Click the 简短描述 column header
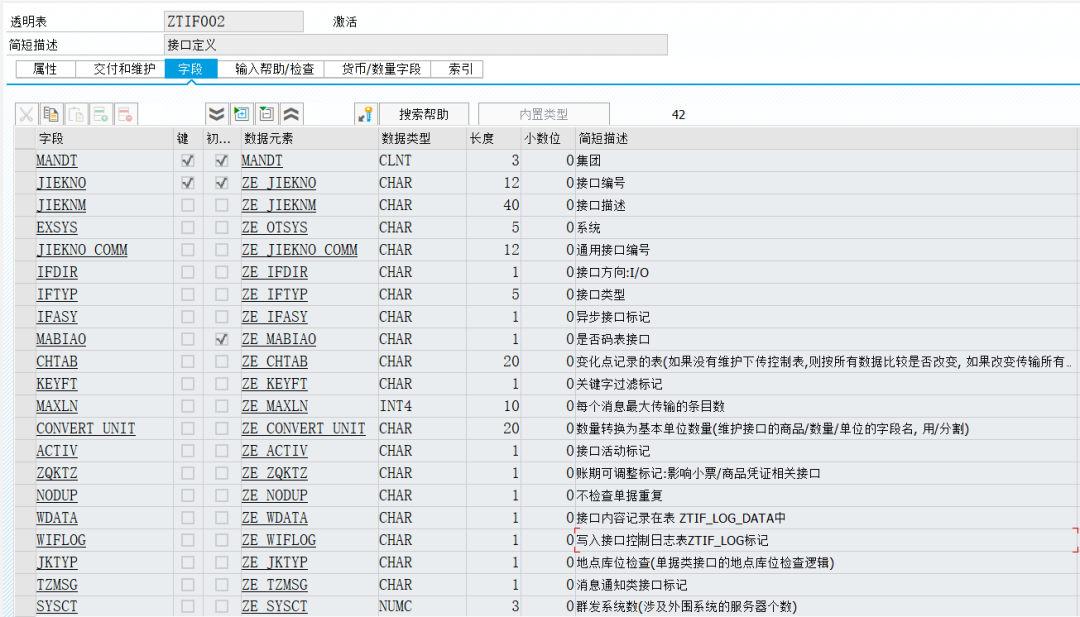The height and width of the screenshot is (617, 1080). click(x=827, y=138)
